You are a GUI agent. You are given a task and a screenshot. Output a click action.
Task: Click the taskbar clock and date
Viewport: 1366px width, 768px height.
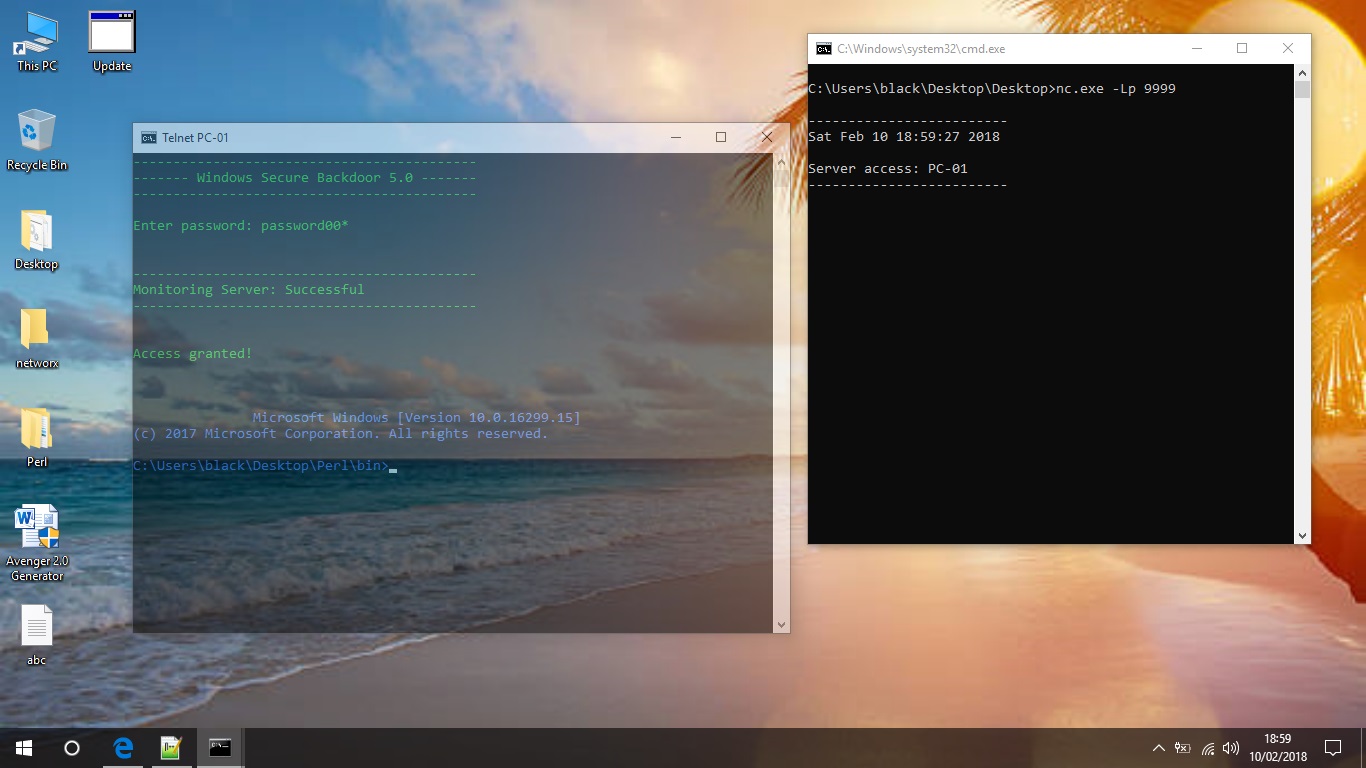click(1278, 748)
